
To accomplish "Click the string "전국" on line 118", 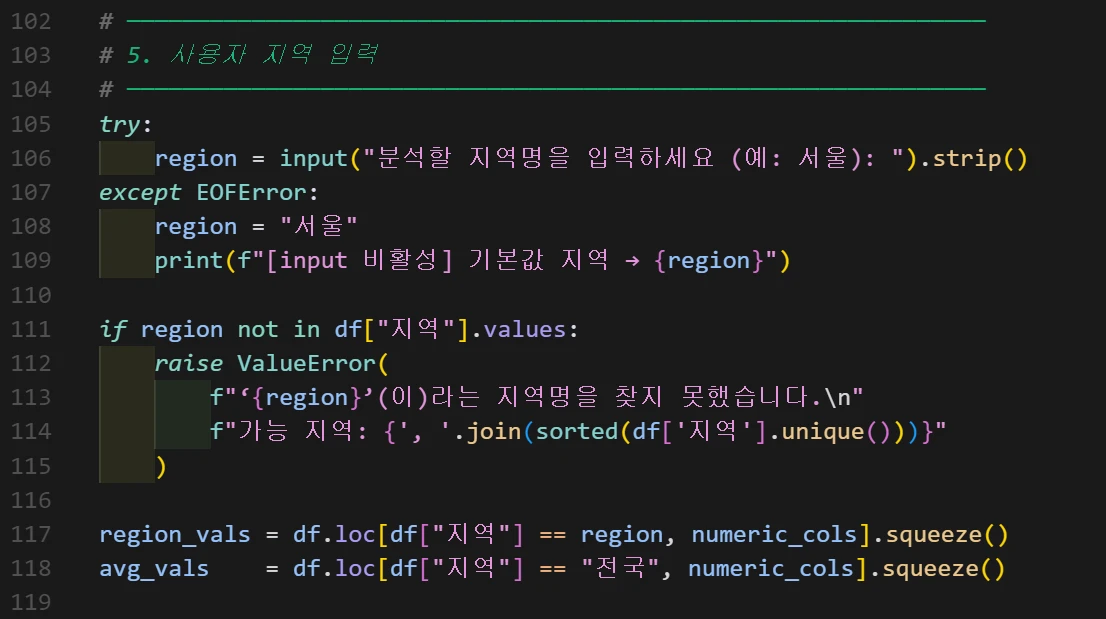I will tap(620, 568).
